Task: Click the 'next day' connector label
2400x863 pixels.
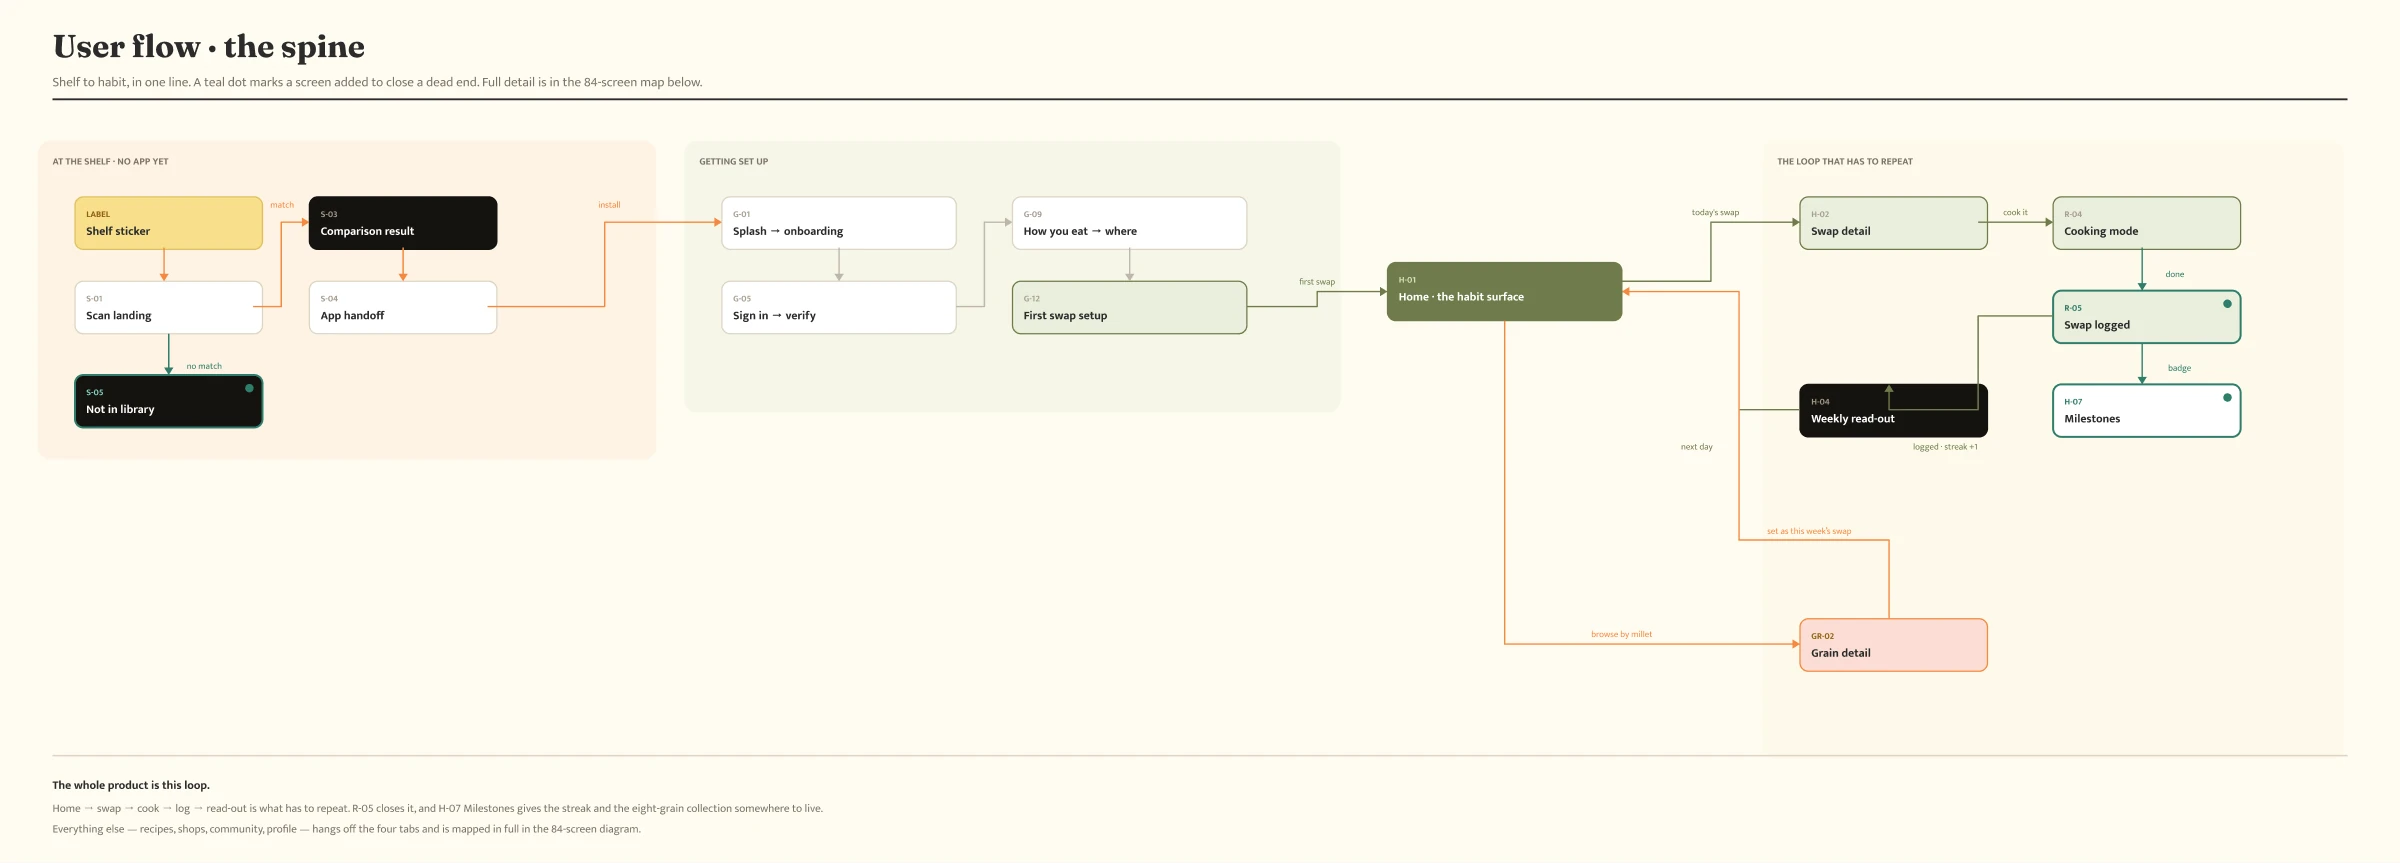Action: 1696,447
